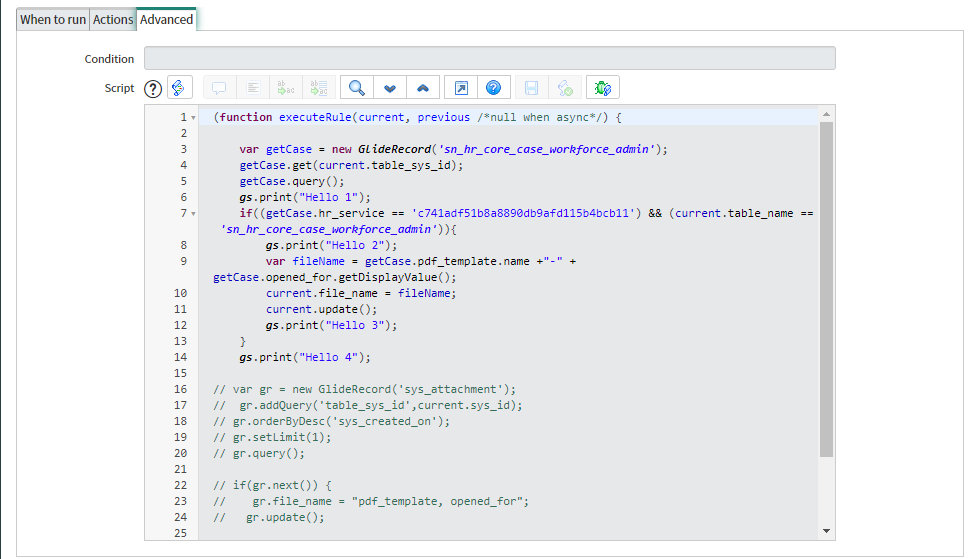
Task: Open the Actions tab
Action: tap(113, 20)
